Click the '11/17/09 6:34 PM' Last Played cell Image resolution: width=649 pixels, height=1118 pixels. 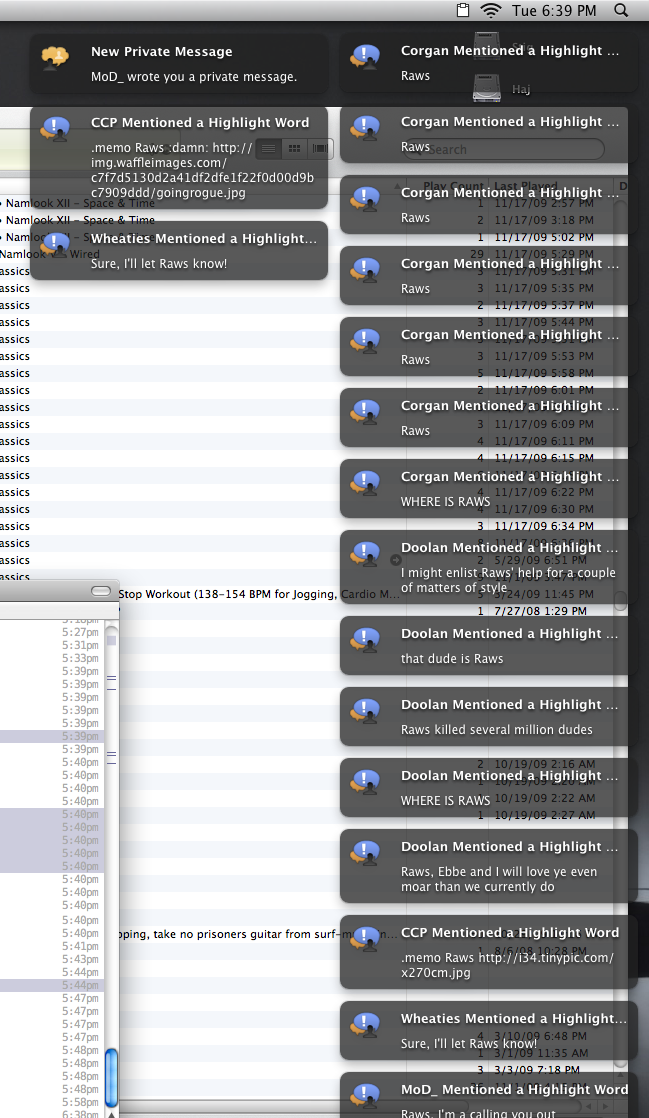point(544,526)
